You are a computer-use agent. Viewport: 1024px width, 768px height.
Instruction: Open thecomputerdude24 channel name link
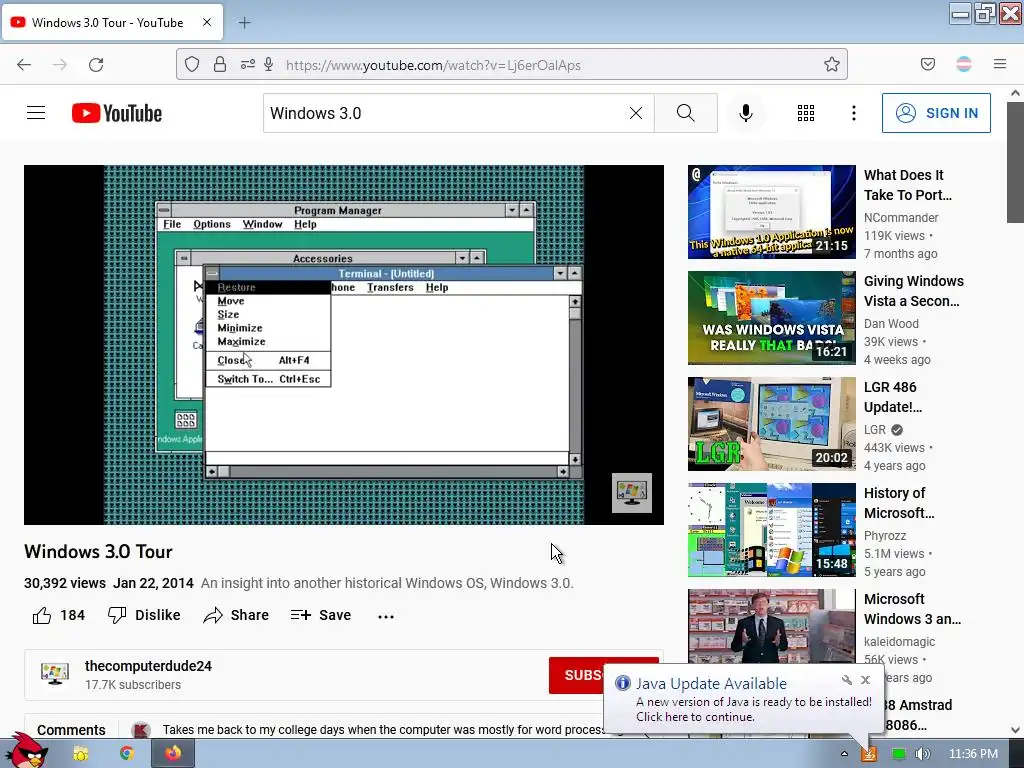coord(148,666)
